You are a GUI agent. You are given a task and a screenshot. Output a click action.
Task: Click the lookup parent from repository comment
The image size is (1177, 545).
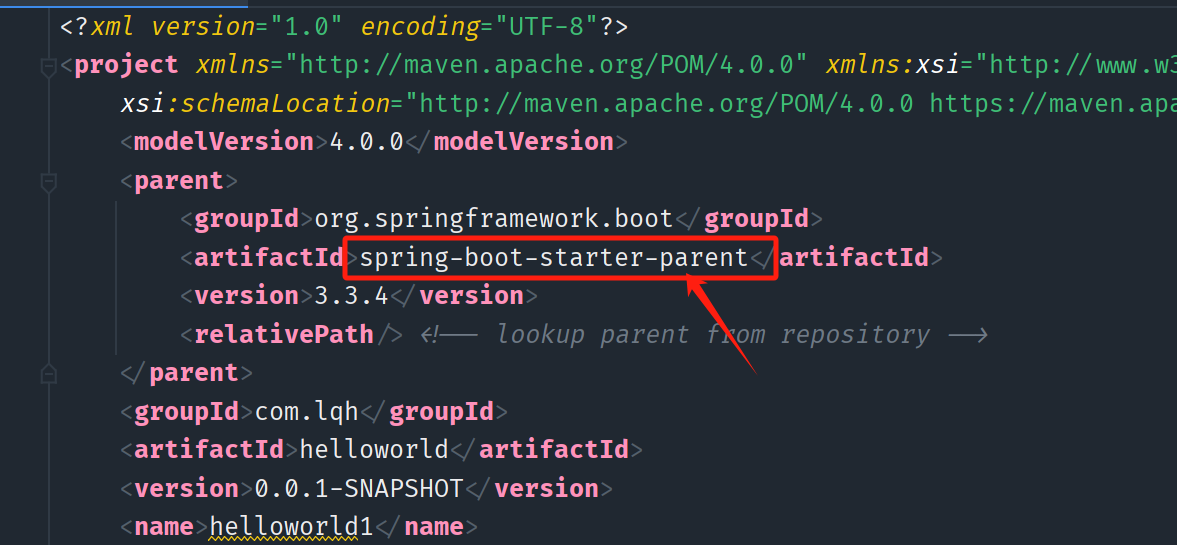coord(704,335)
